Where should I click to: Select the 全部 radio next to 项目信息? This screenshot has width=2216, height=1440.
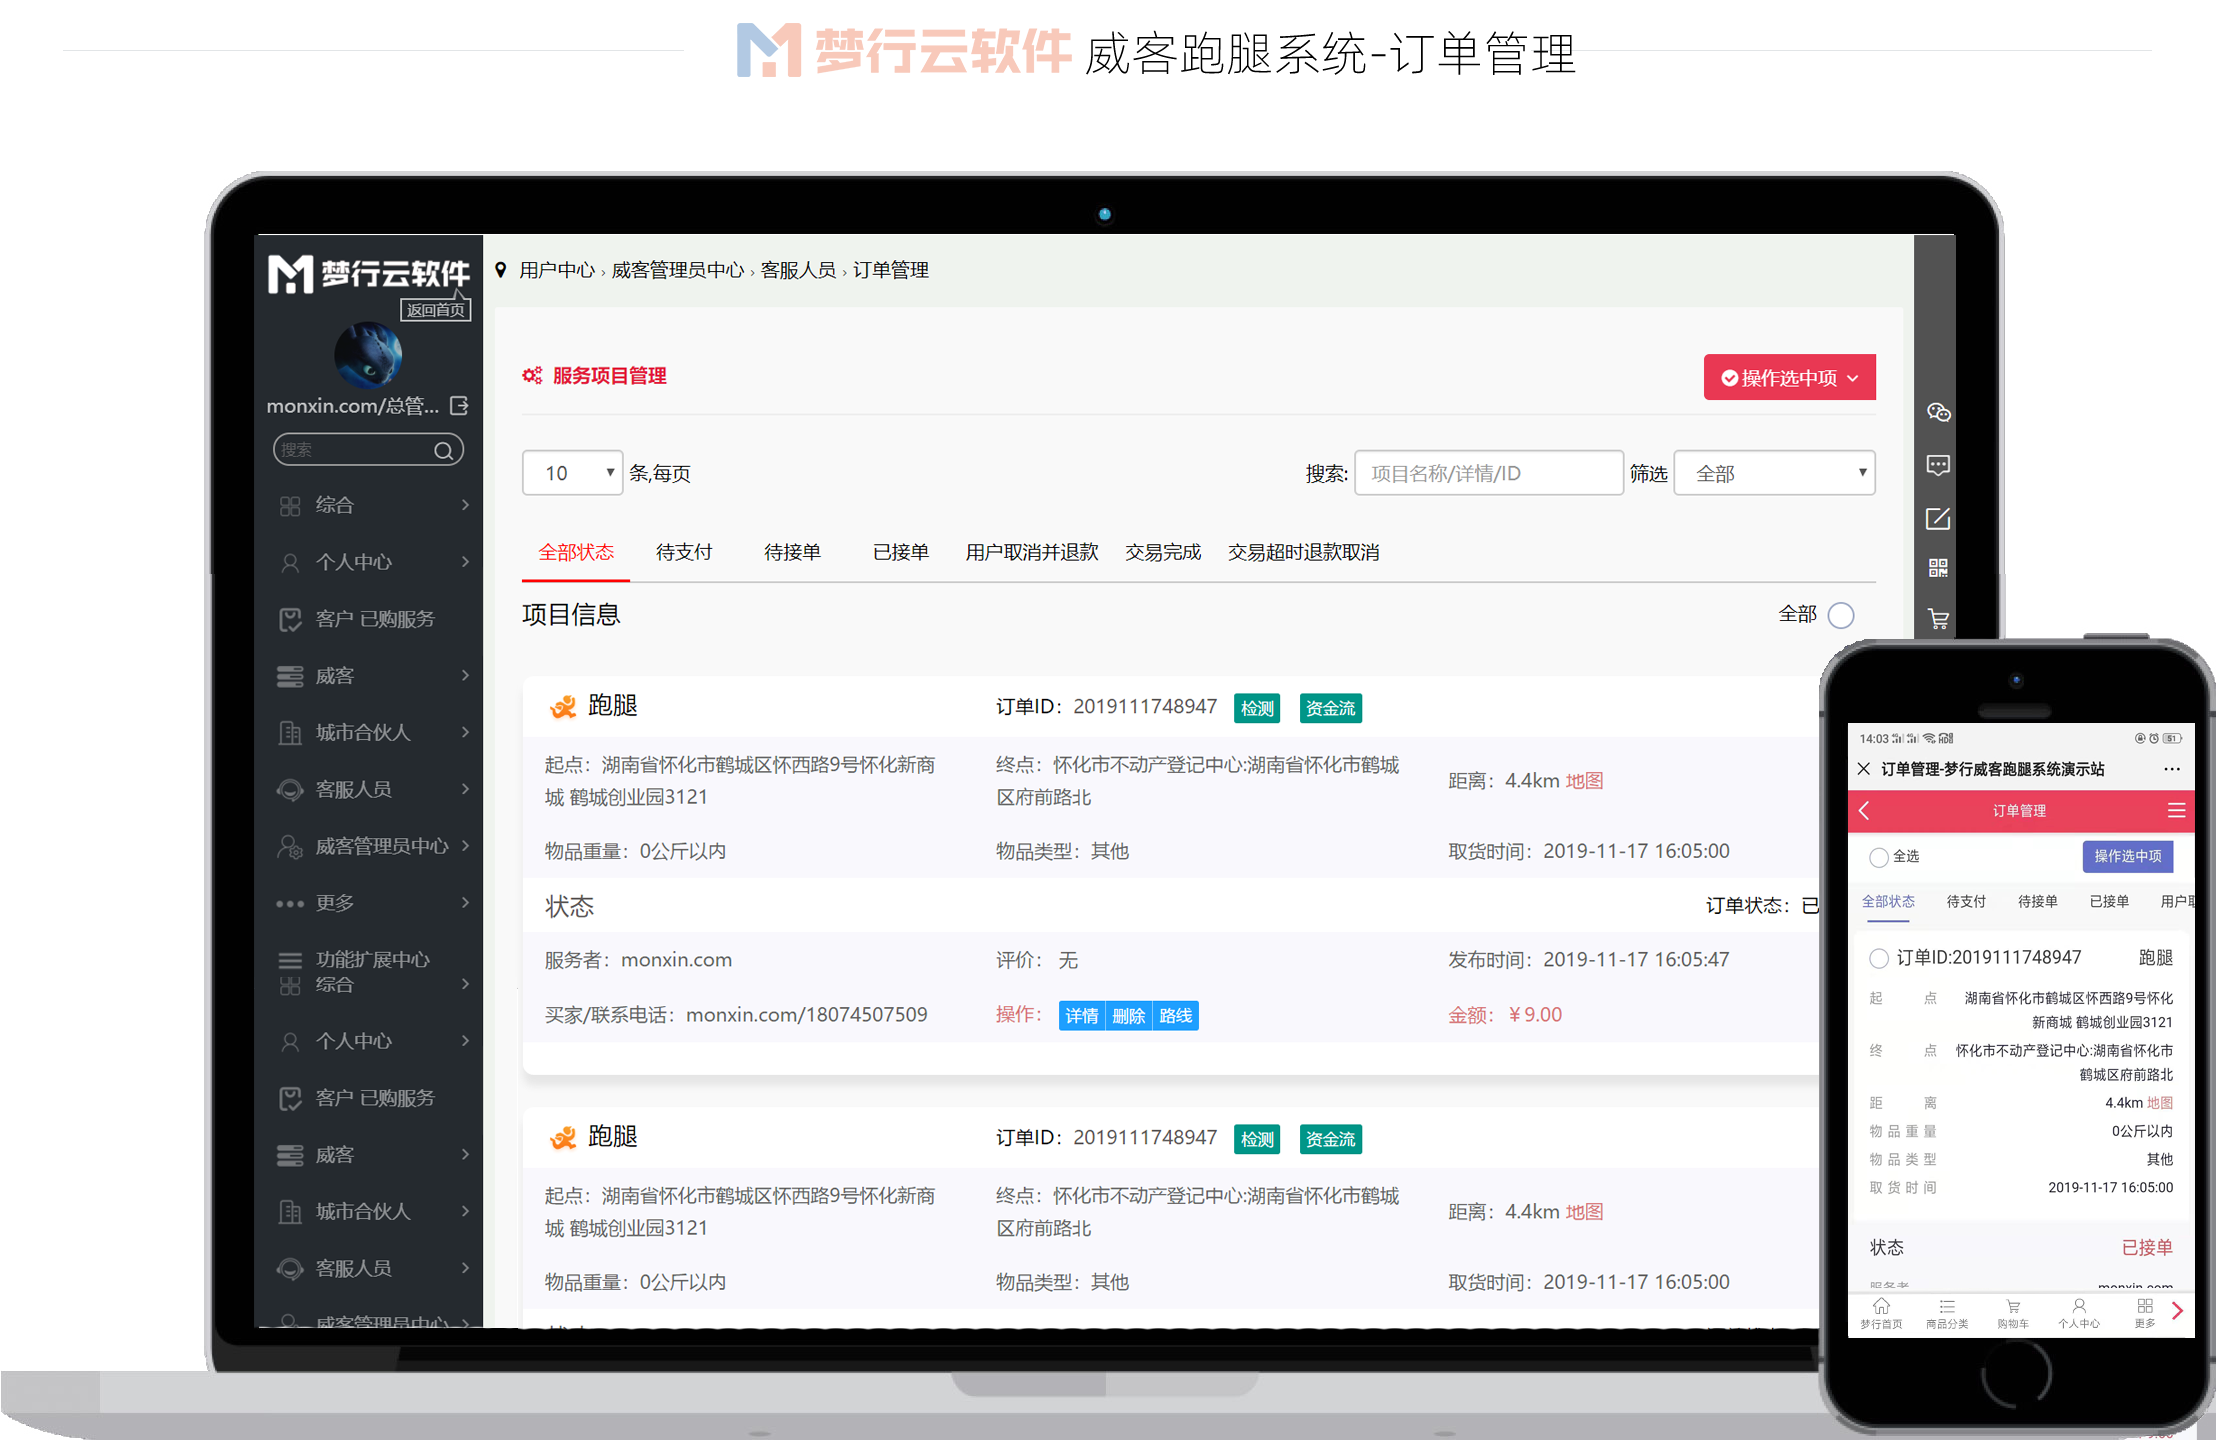(x=1841, y=615)
